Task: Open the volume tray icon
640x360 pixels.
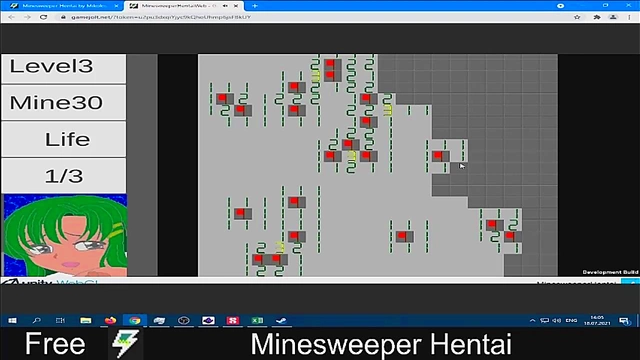Action: 557,320
